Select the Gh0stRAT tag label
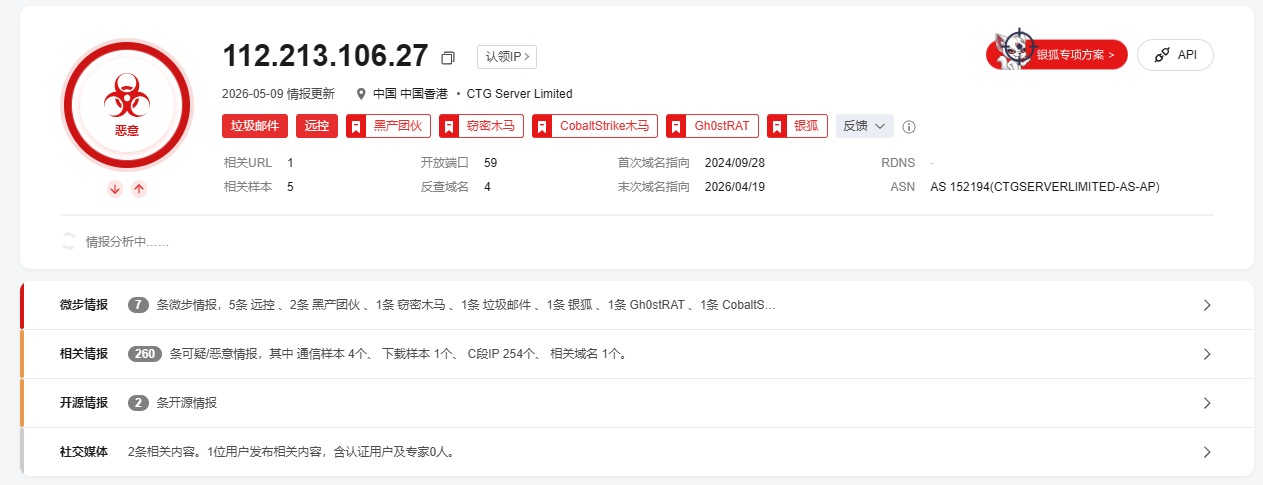This screenshot has width=1263, height=485. pyautogui.click(x=722, y=126)
